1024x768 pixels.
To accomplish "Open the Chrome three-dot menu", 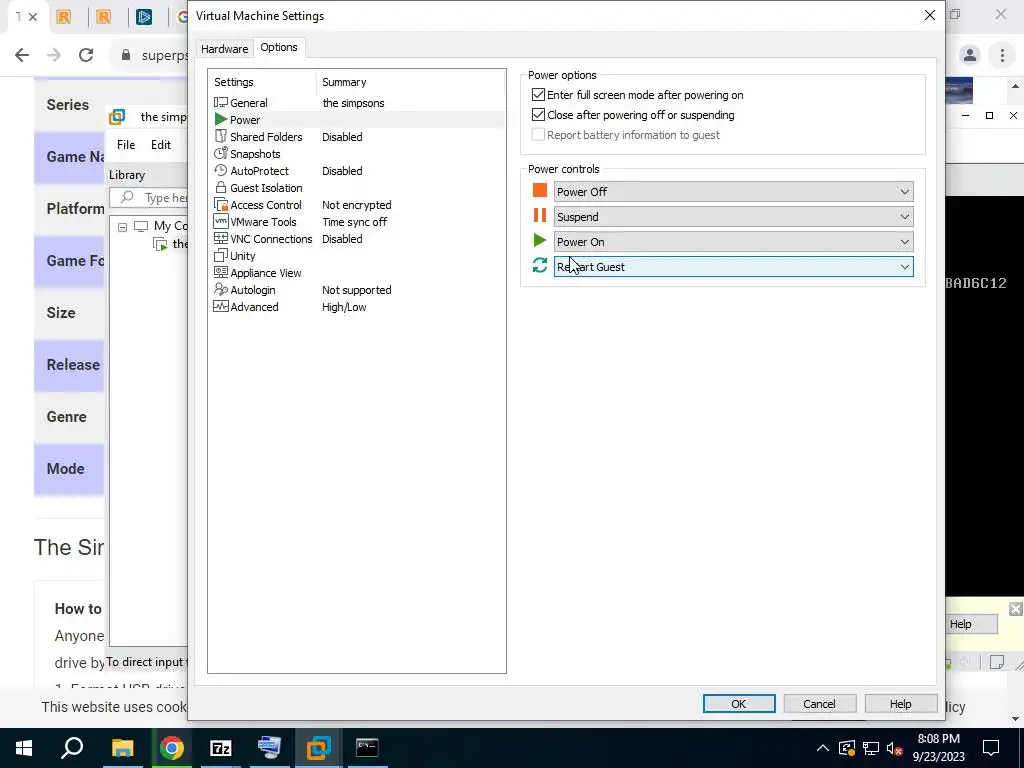I will [1002, 55].
